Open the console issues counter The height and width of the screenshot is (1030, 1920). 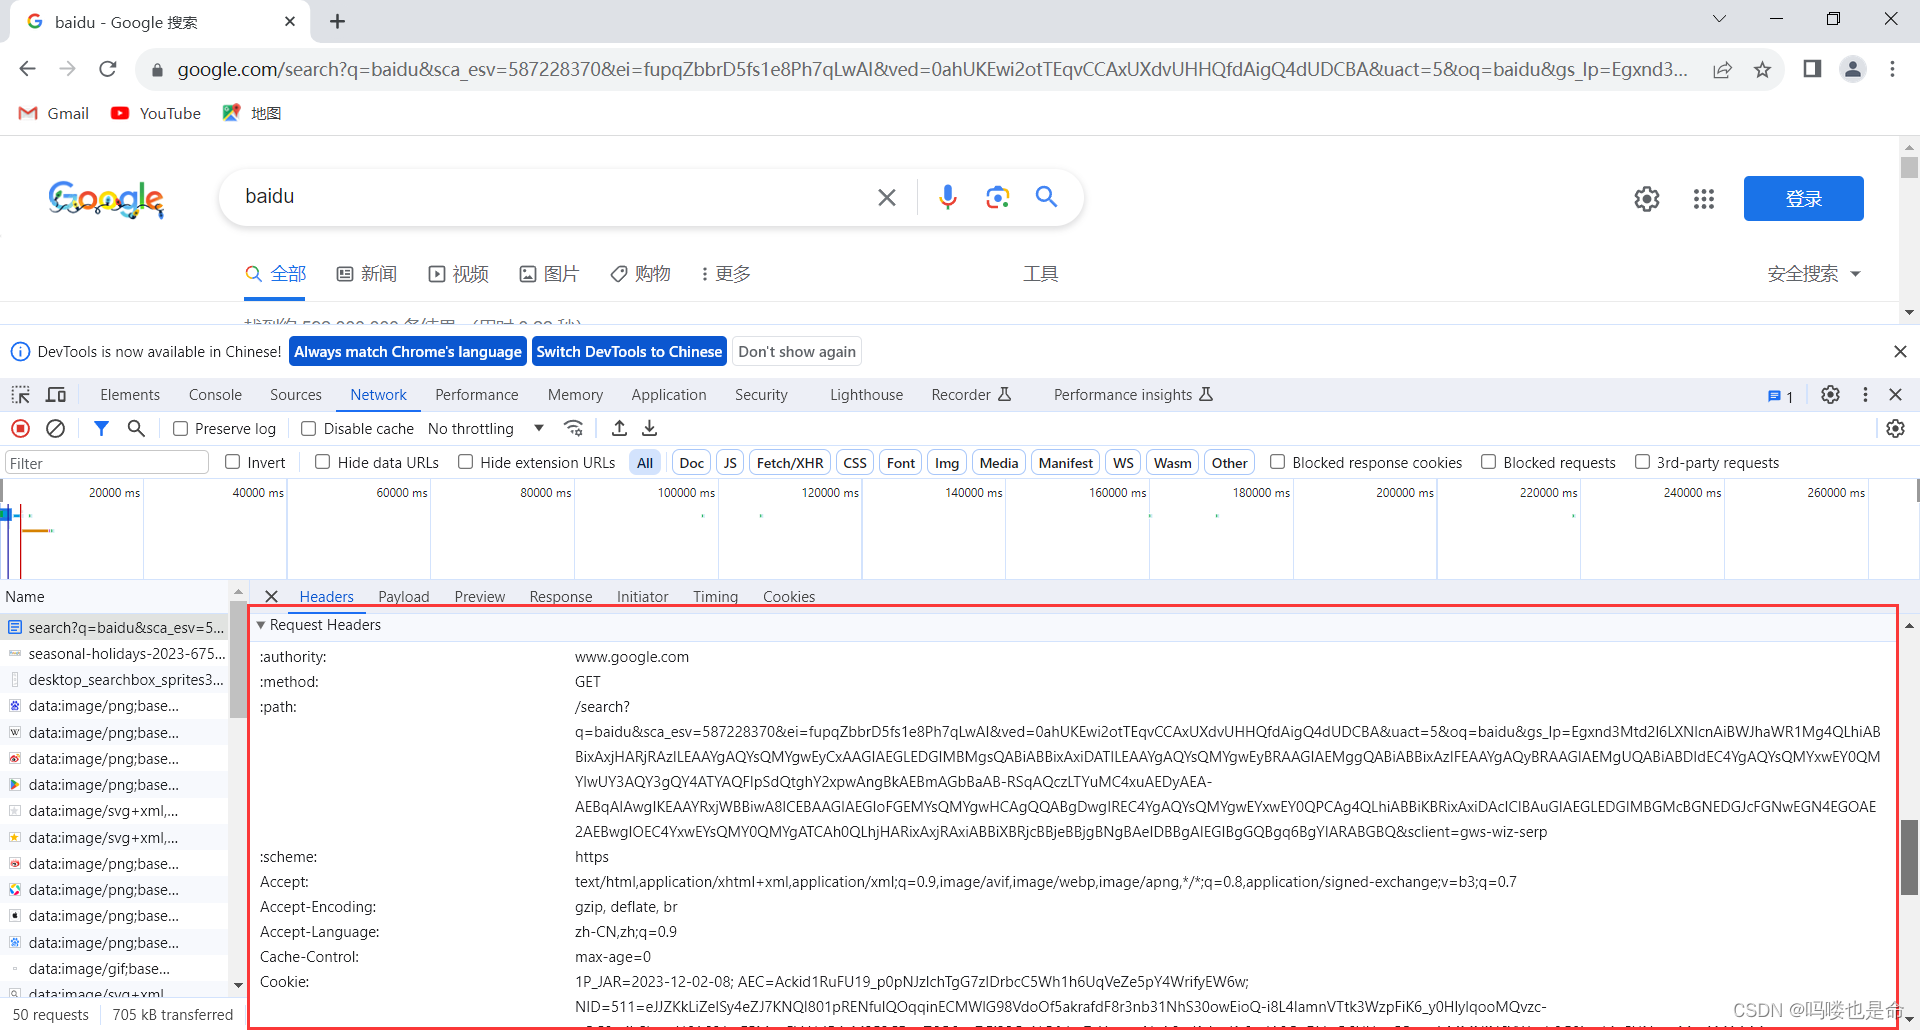(1780, 396)
